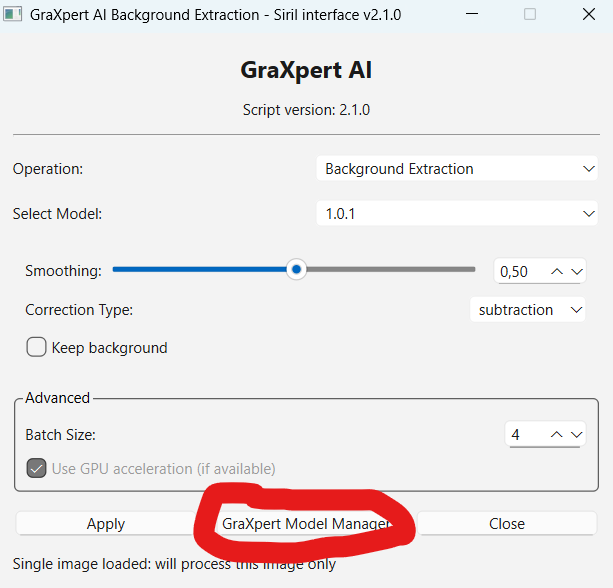The image size is (613, 588).
Task: Click the 'Advanced' group label
Action: click(x=57, y=398)
